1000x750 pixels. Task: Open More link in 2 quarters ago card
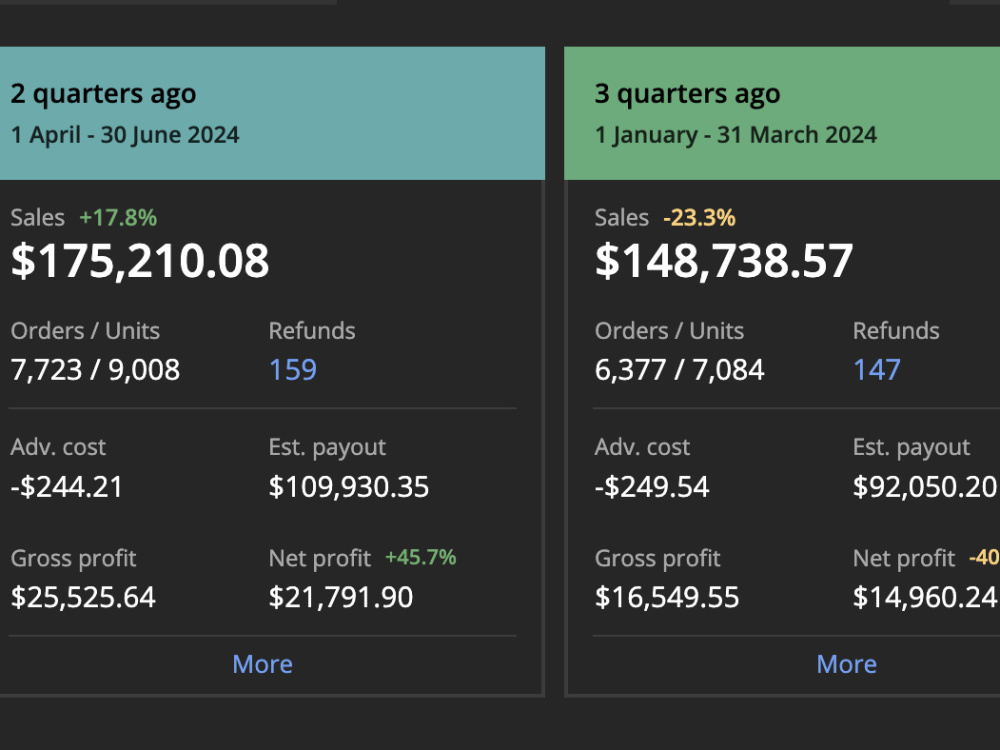pos(262,664)
